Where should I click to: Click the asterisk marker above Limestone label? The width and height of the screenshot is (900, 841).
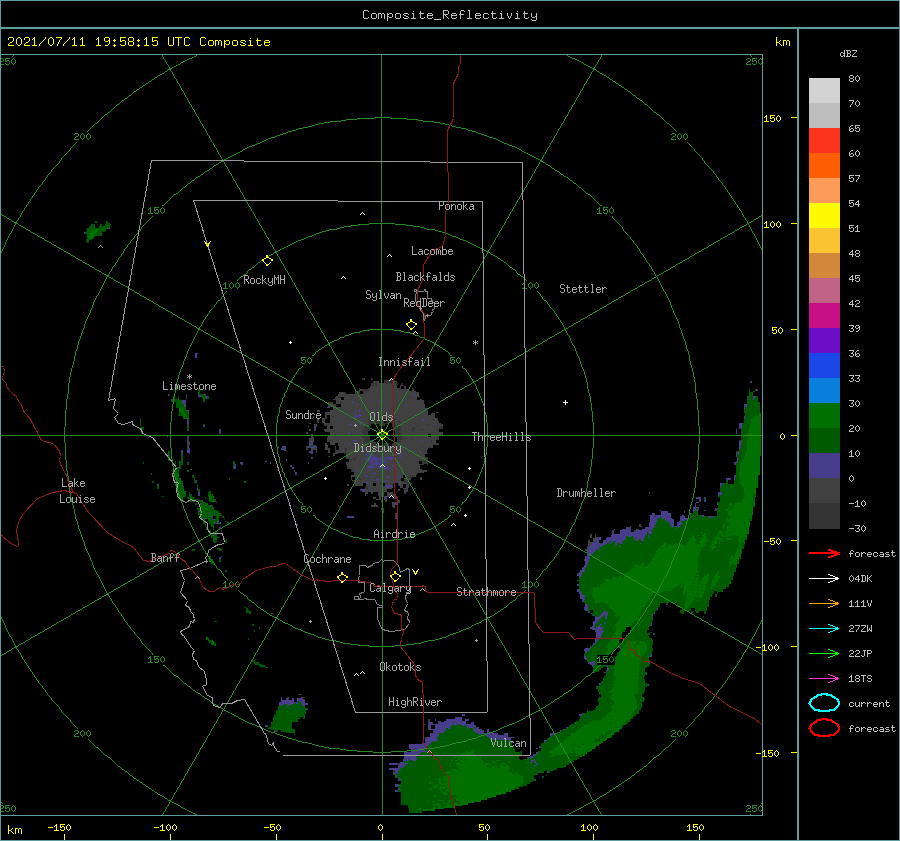point(189,377)
